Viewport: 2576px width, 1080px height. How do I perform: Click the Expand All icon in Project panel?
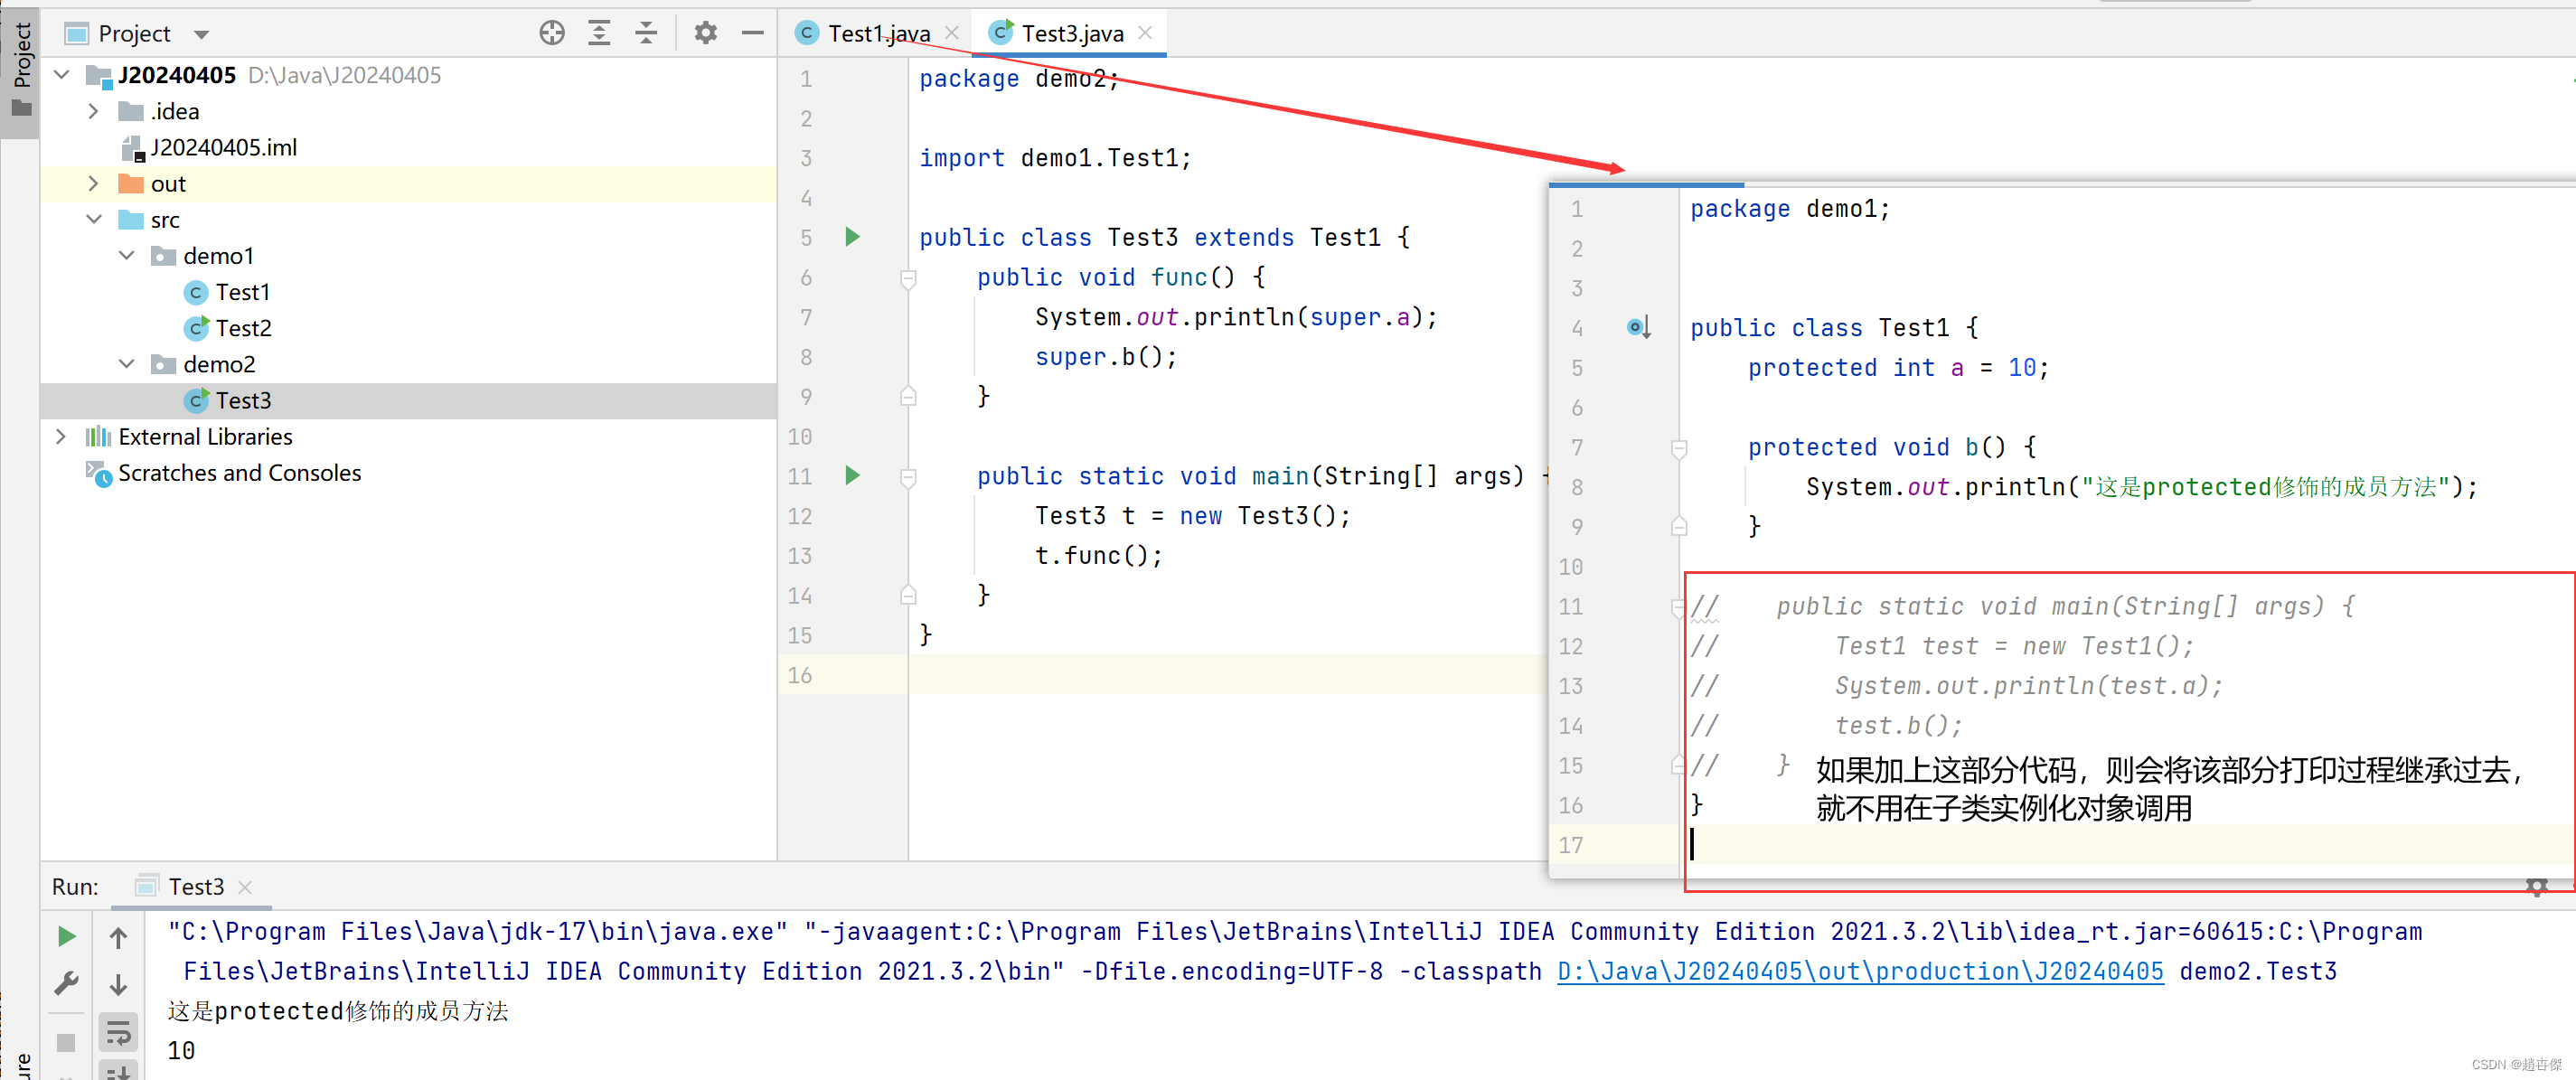[599, 33]
